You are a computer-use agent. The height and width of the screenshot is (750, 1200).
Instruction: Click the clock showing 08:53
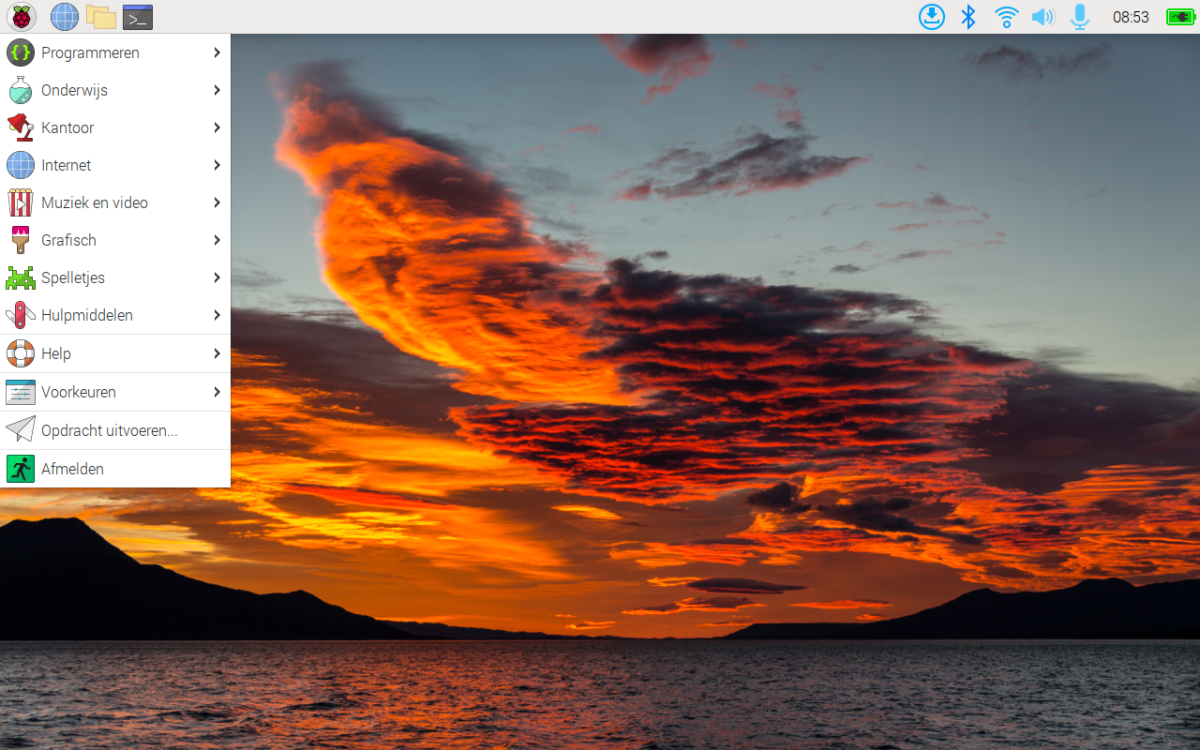coord(1131,17)
